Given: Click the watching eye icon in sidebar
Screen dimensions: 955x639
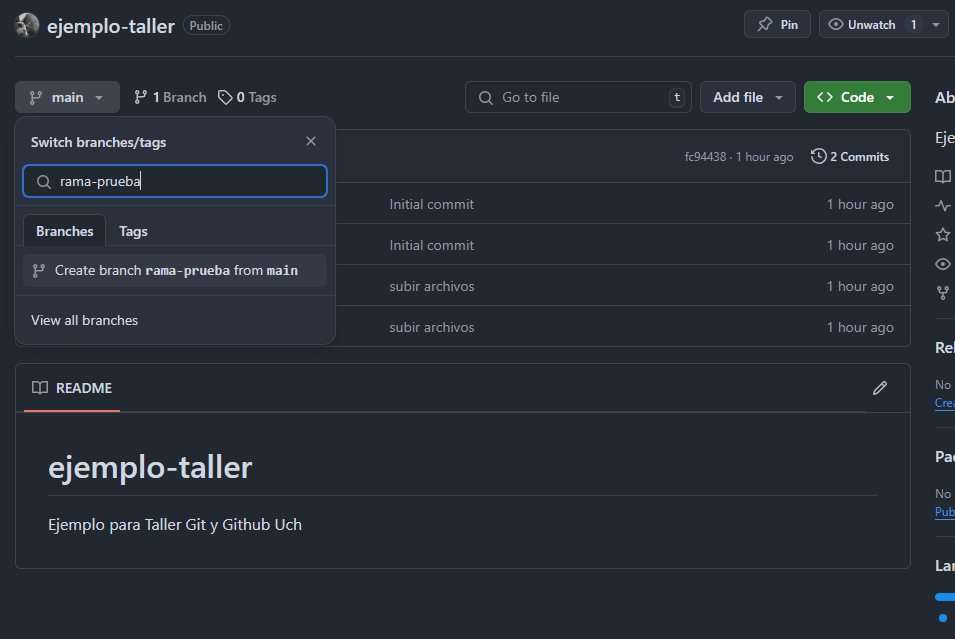Looking at the screenshot, I should 943,264.
